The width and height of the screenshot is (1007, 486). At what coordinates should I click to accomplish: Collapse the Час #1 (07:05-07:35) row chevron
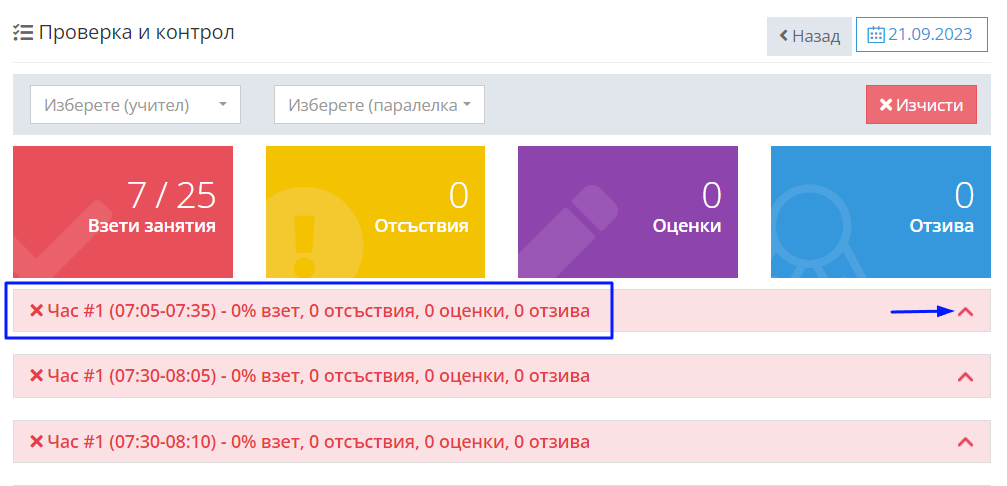[x=965, y=312]
